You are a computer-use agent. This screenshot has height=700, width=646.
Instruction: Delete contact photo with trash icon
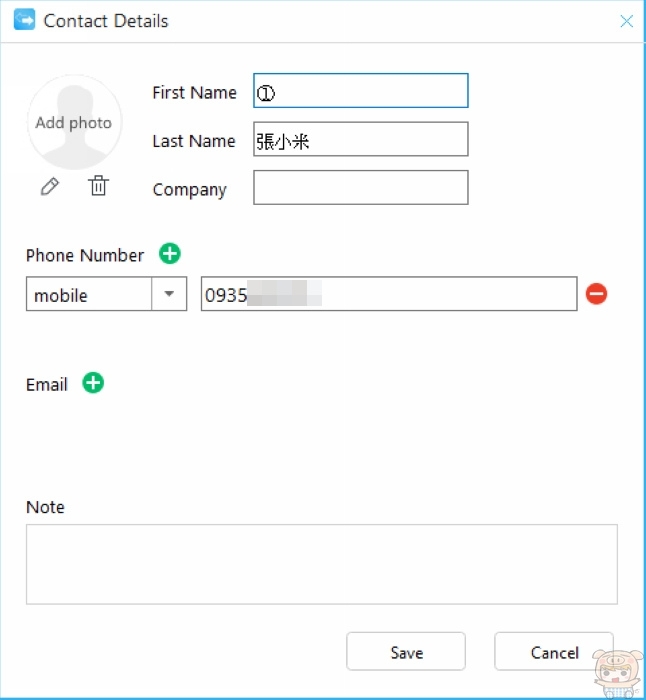[x=98, y=186]
